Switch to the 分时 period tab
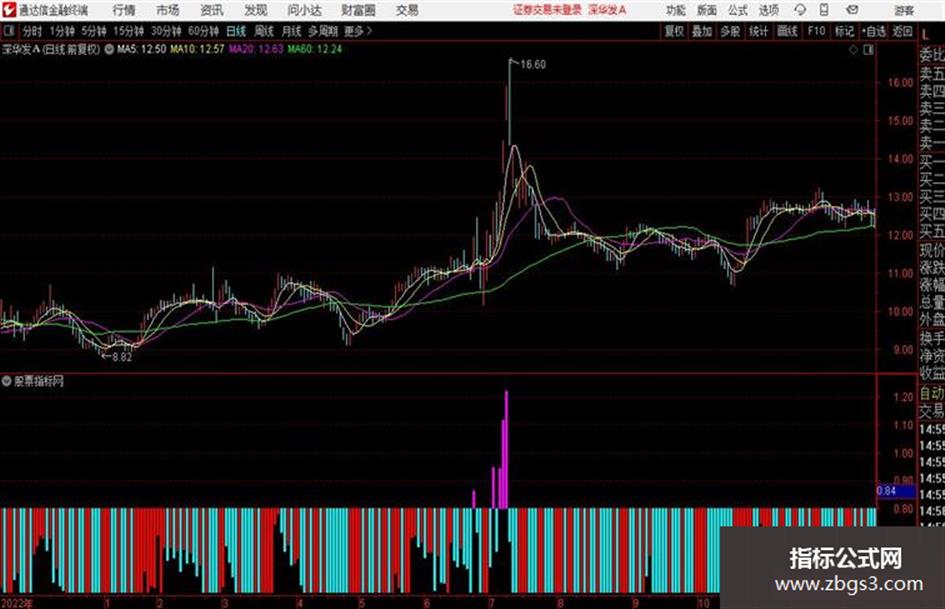The height and width of the screenshot is (609, 945). tap(32, 31)
